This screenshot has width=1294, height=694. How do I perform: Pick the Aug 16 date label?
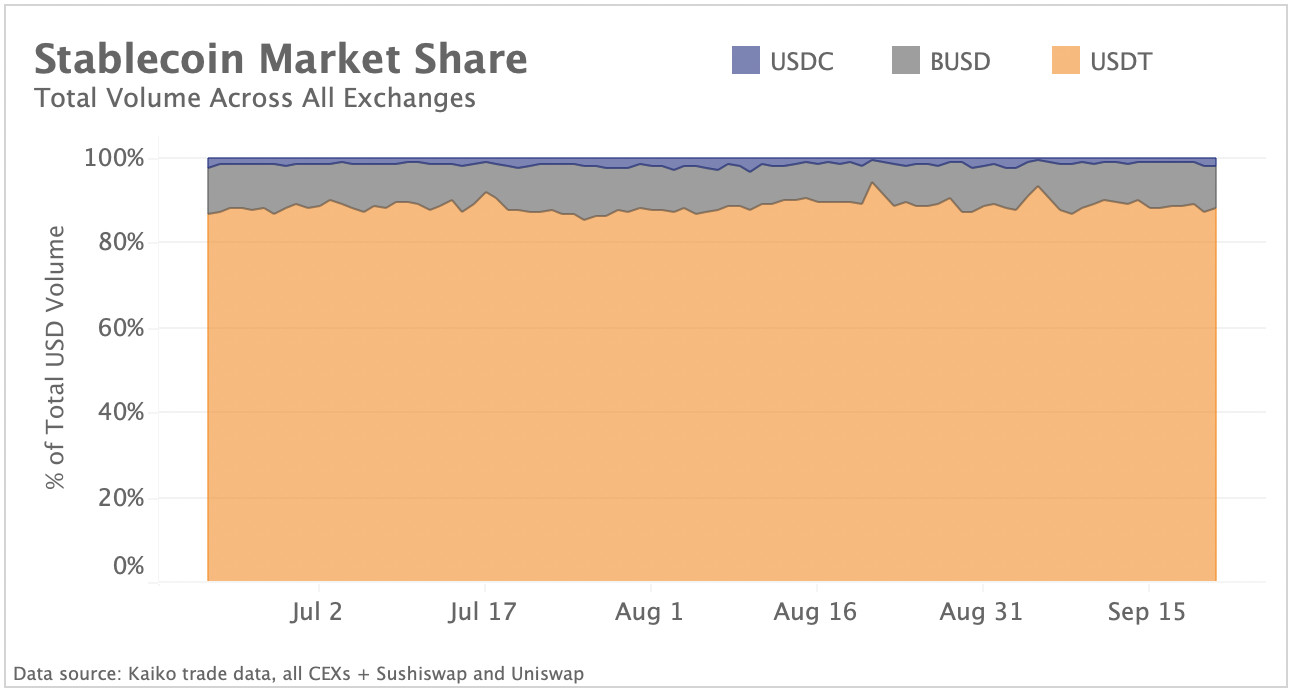tap(815, 612)
